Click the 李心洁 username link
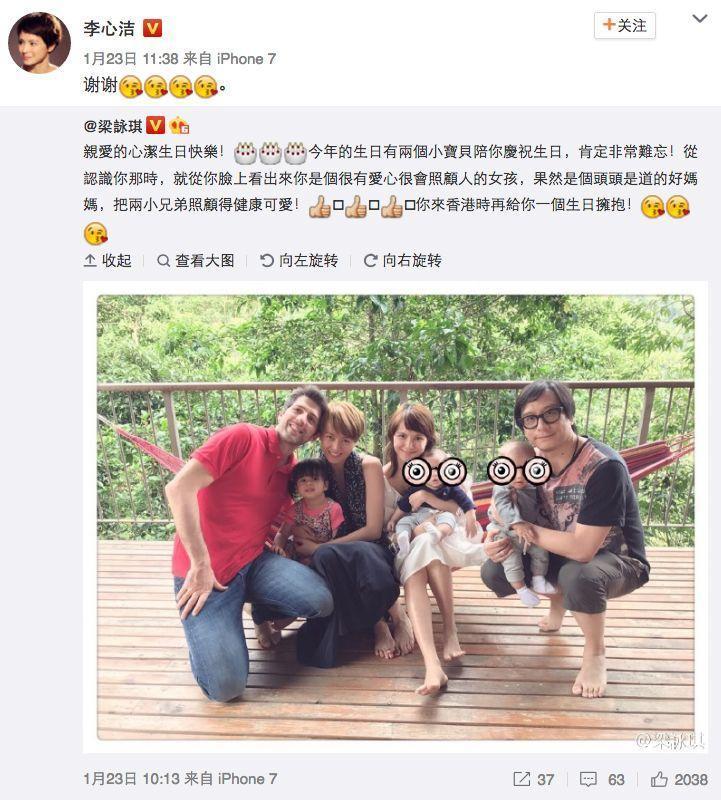 pyautogui.click(x=109, y=28)
